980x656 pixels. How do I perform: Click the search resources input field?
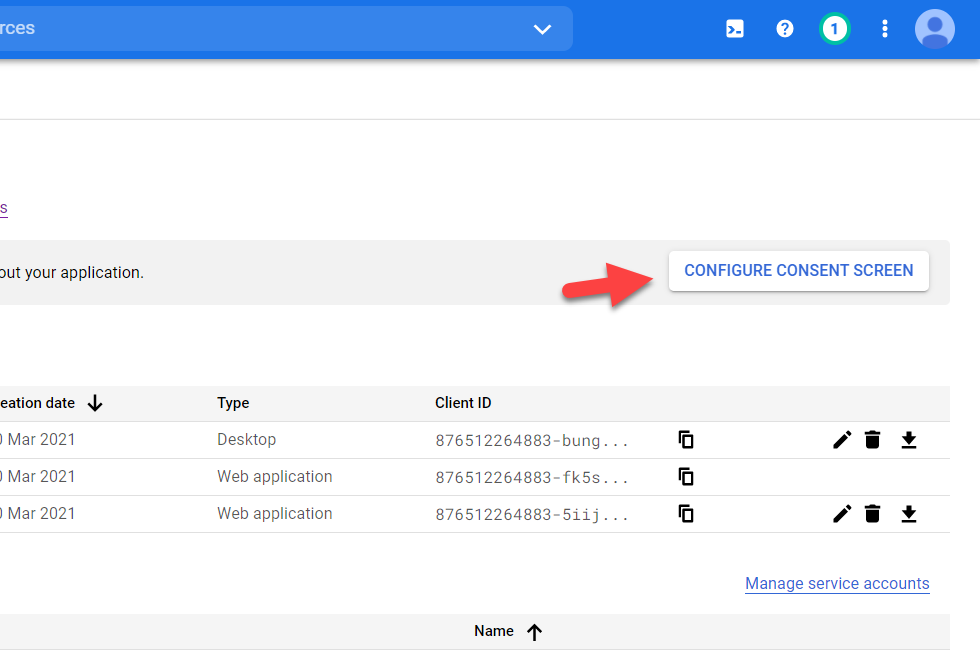coord(250,29)
